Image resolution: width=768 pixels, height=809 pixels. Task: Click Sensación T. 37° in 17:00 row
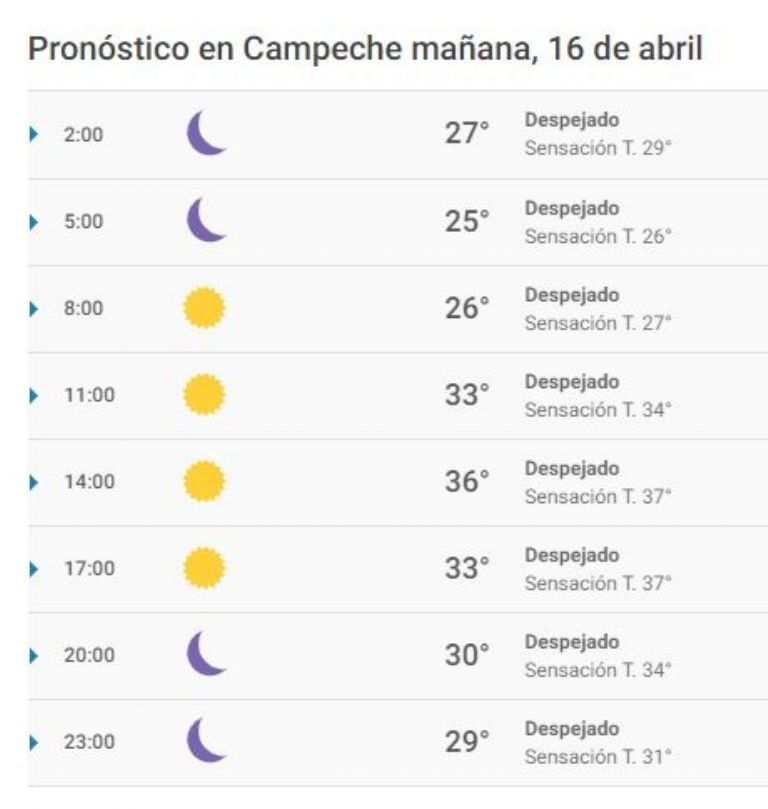tap(598, 584)
